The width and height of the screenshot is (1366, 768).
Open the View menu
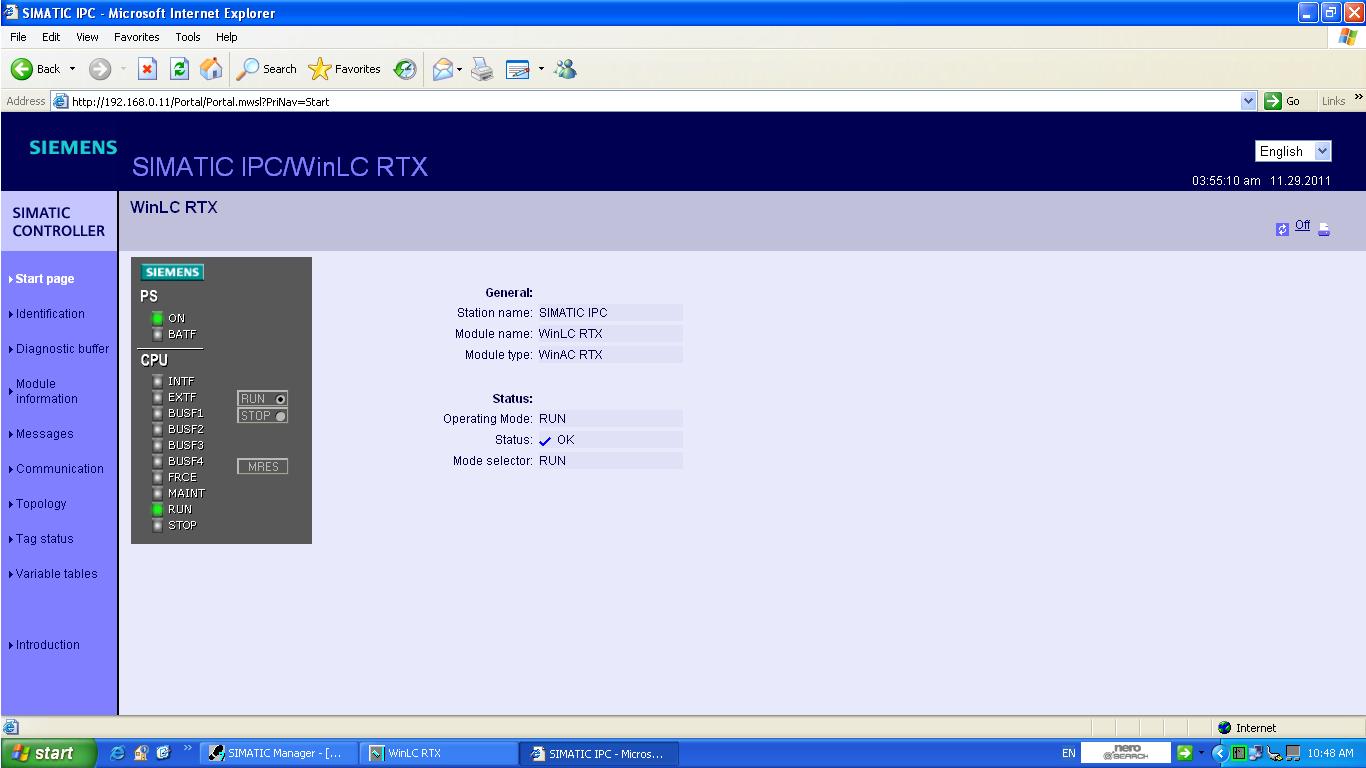click(88, 37)
